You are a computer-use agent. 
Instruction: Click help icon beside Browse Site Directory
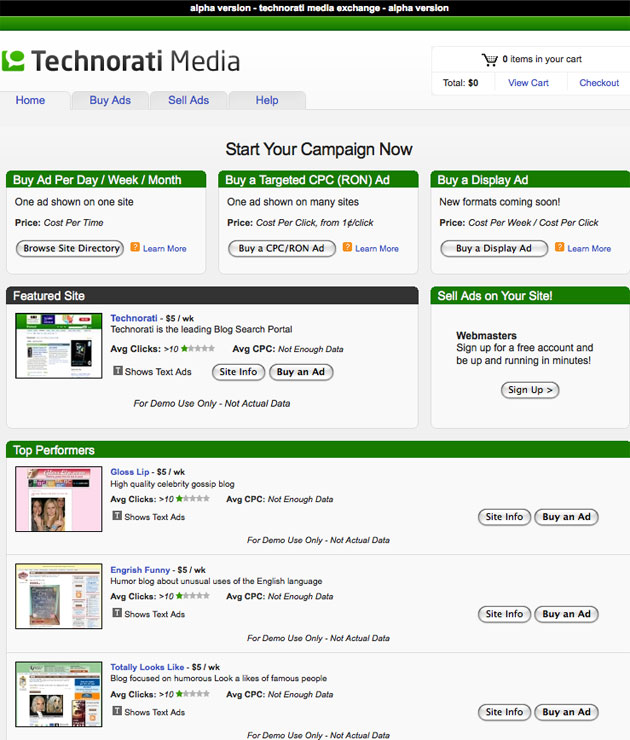click(x=135, y=247)
